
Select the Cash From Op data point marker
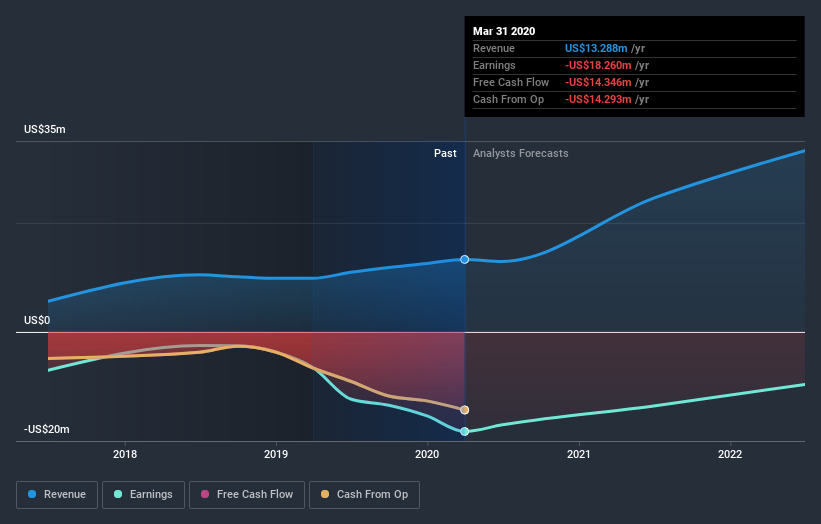464,410
